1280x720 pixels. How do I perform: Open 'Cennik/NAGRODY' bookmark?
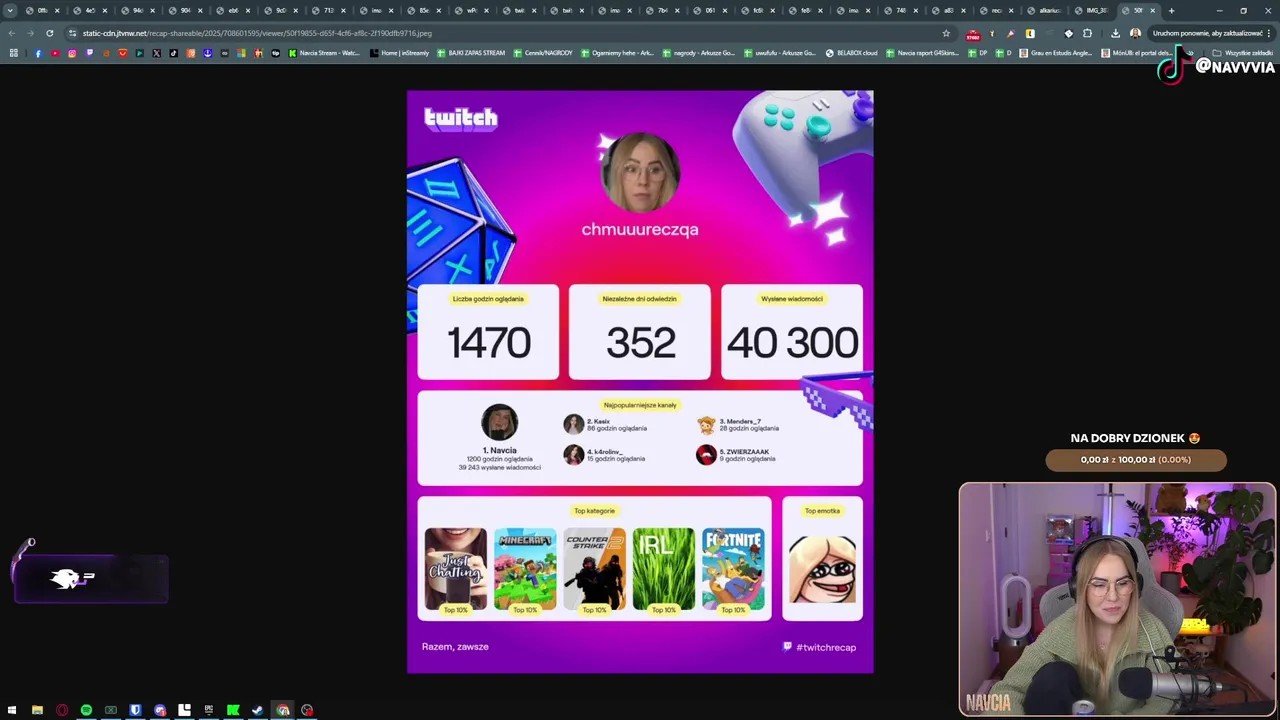(x=542, y=53)
